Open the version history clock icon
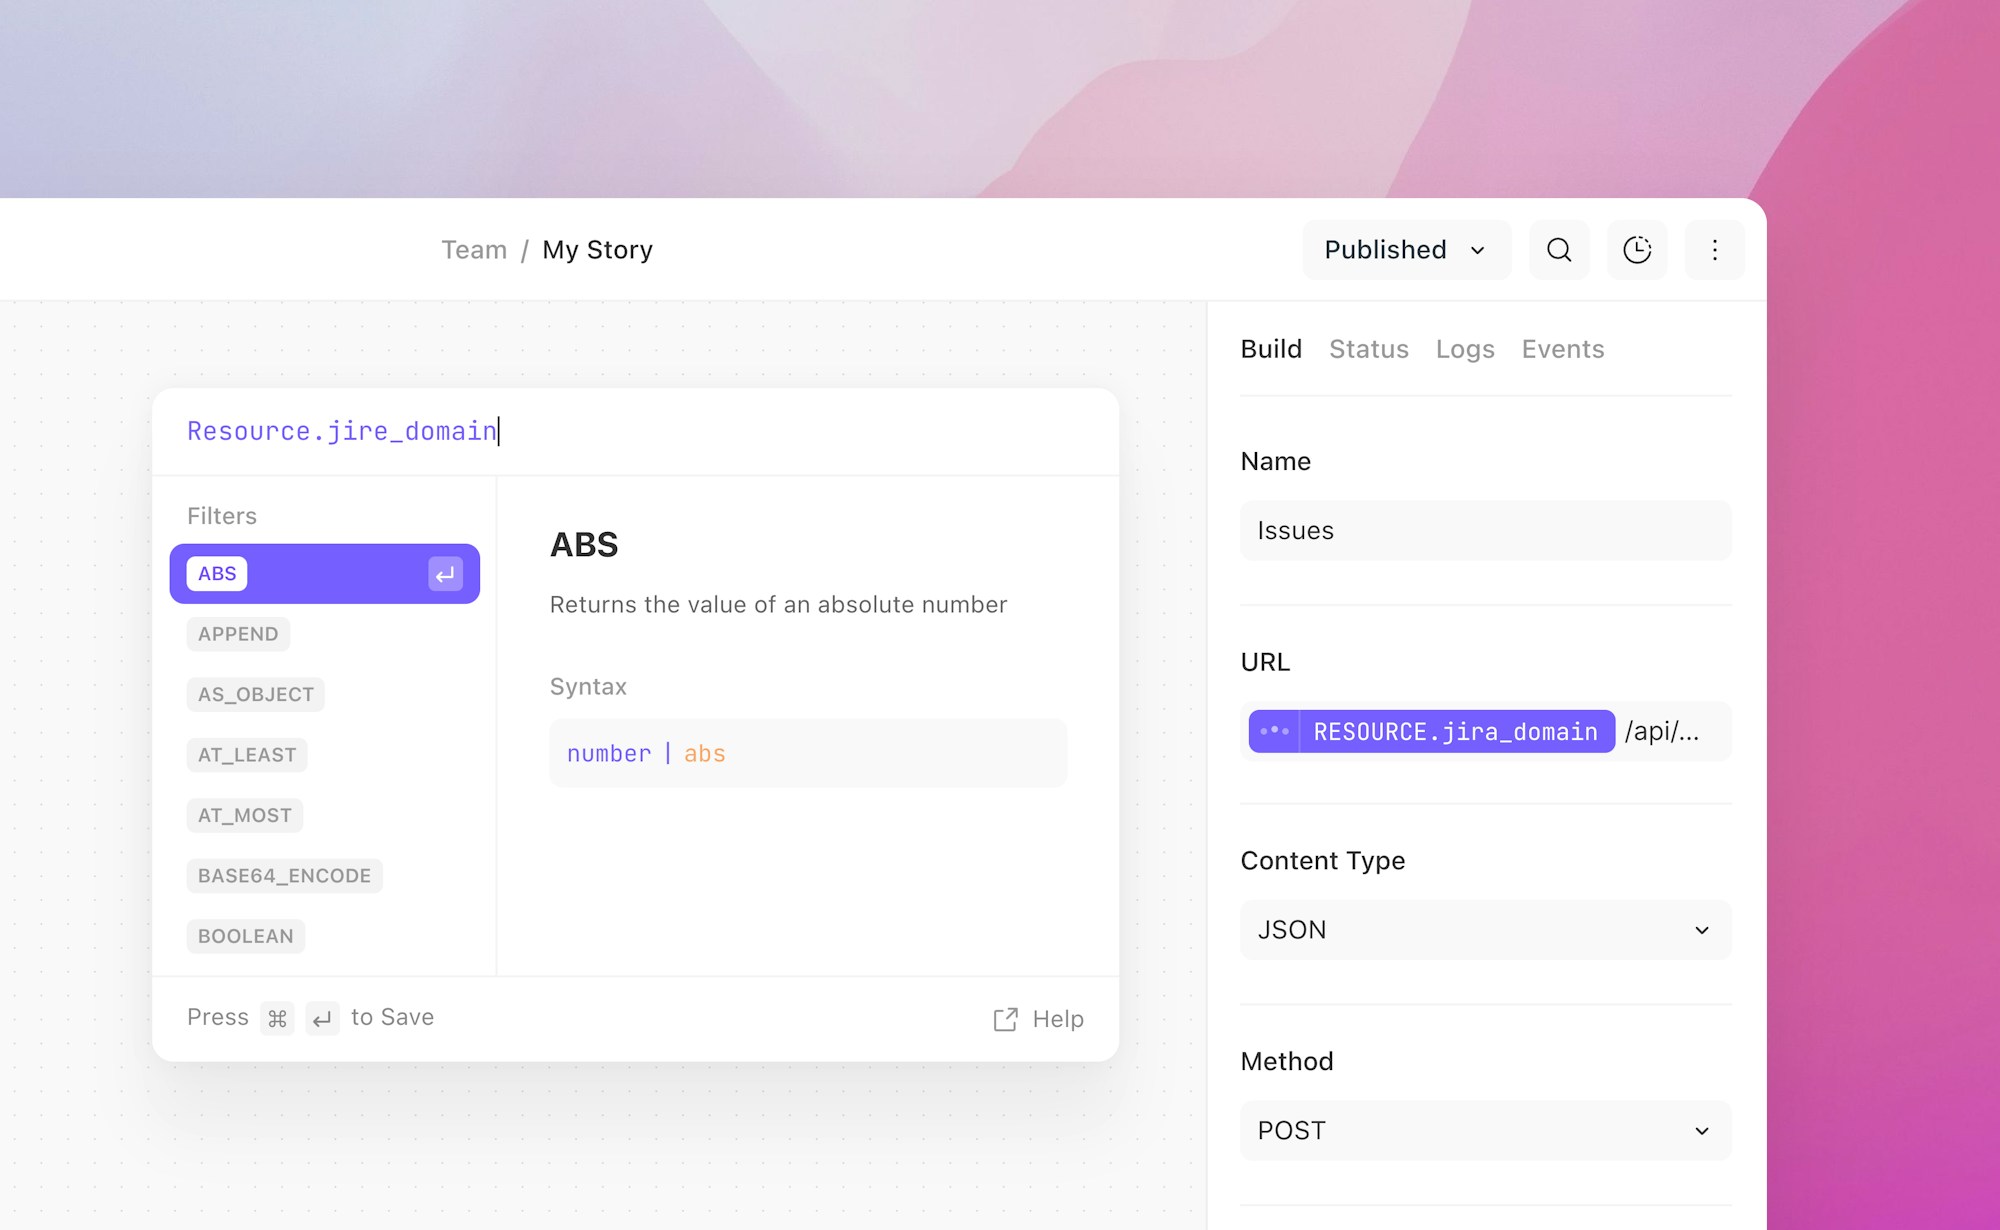This screenshot has height=1230, width=2000. coord(1637,250)
